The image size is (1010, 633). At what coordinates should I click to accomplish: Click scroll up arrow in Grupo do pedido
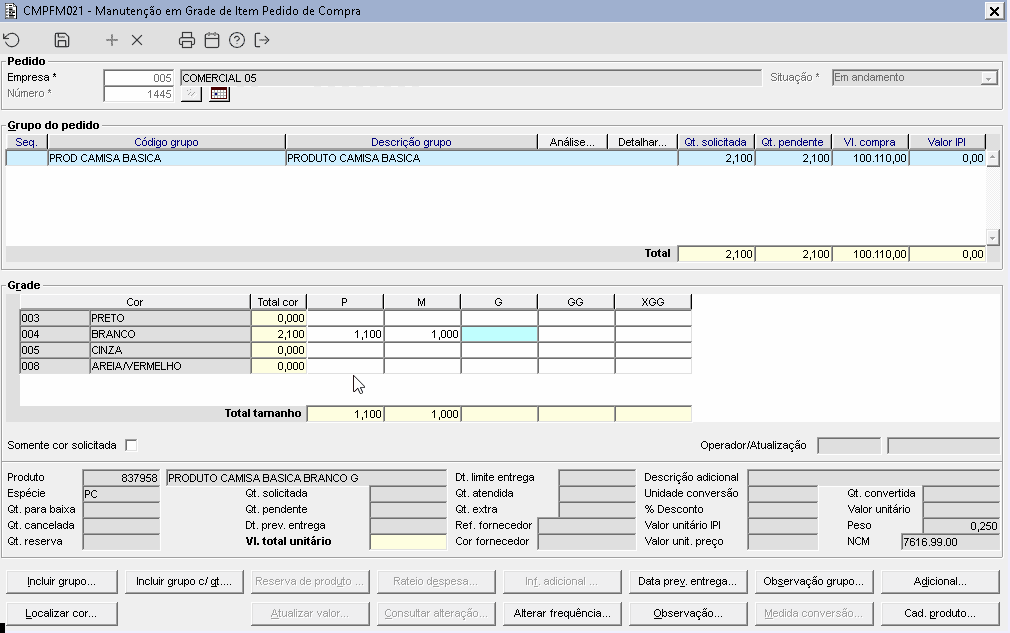993,157
